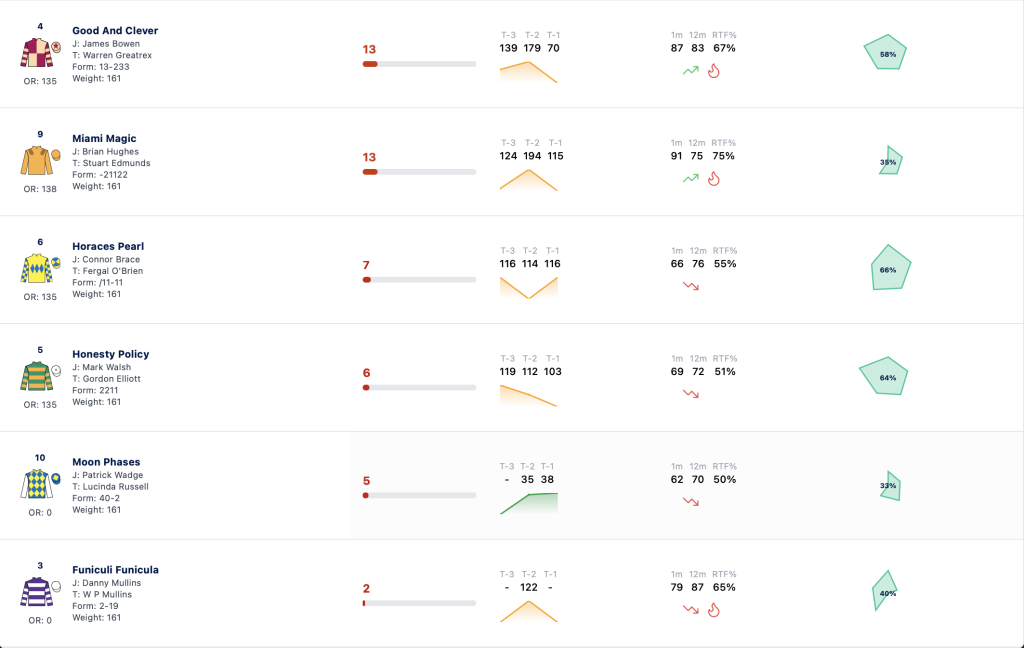
Task: Click the 64% radar chart for Honesty Policy
Action: (x=884, y=376)
